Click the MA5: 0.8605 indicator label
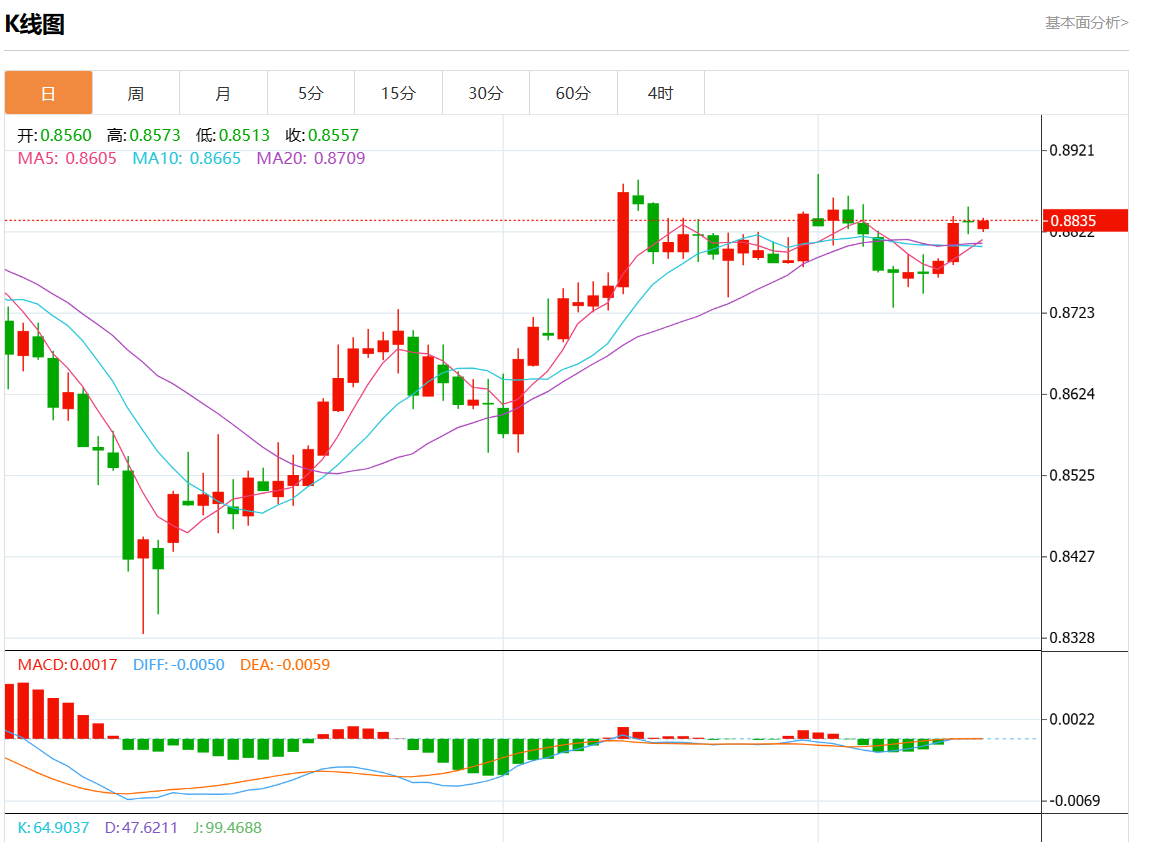 coord(67,158)
